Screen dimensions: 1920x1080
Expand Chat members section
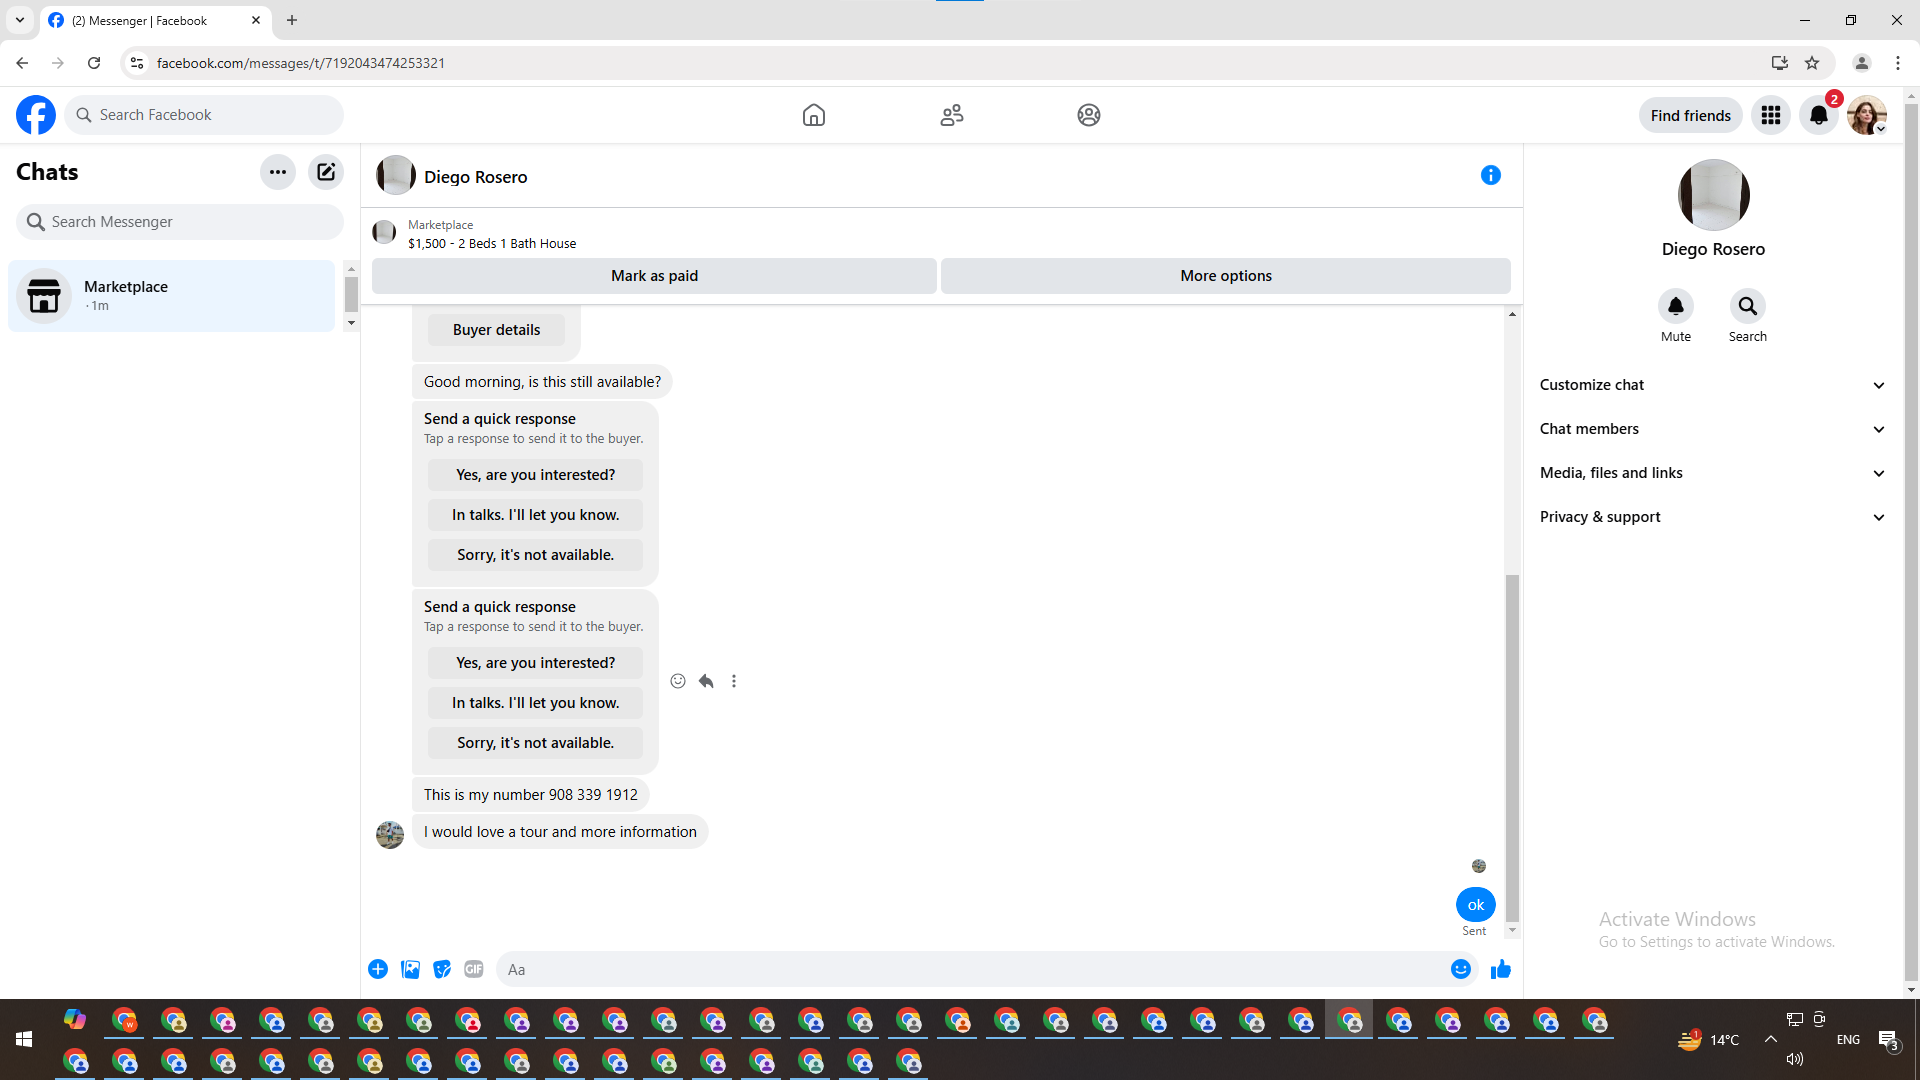coord(1712,429)
